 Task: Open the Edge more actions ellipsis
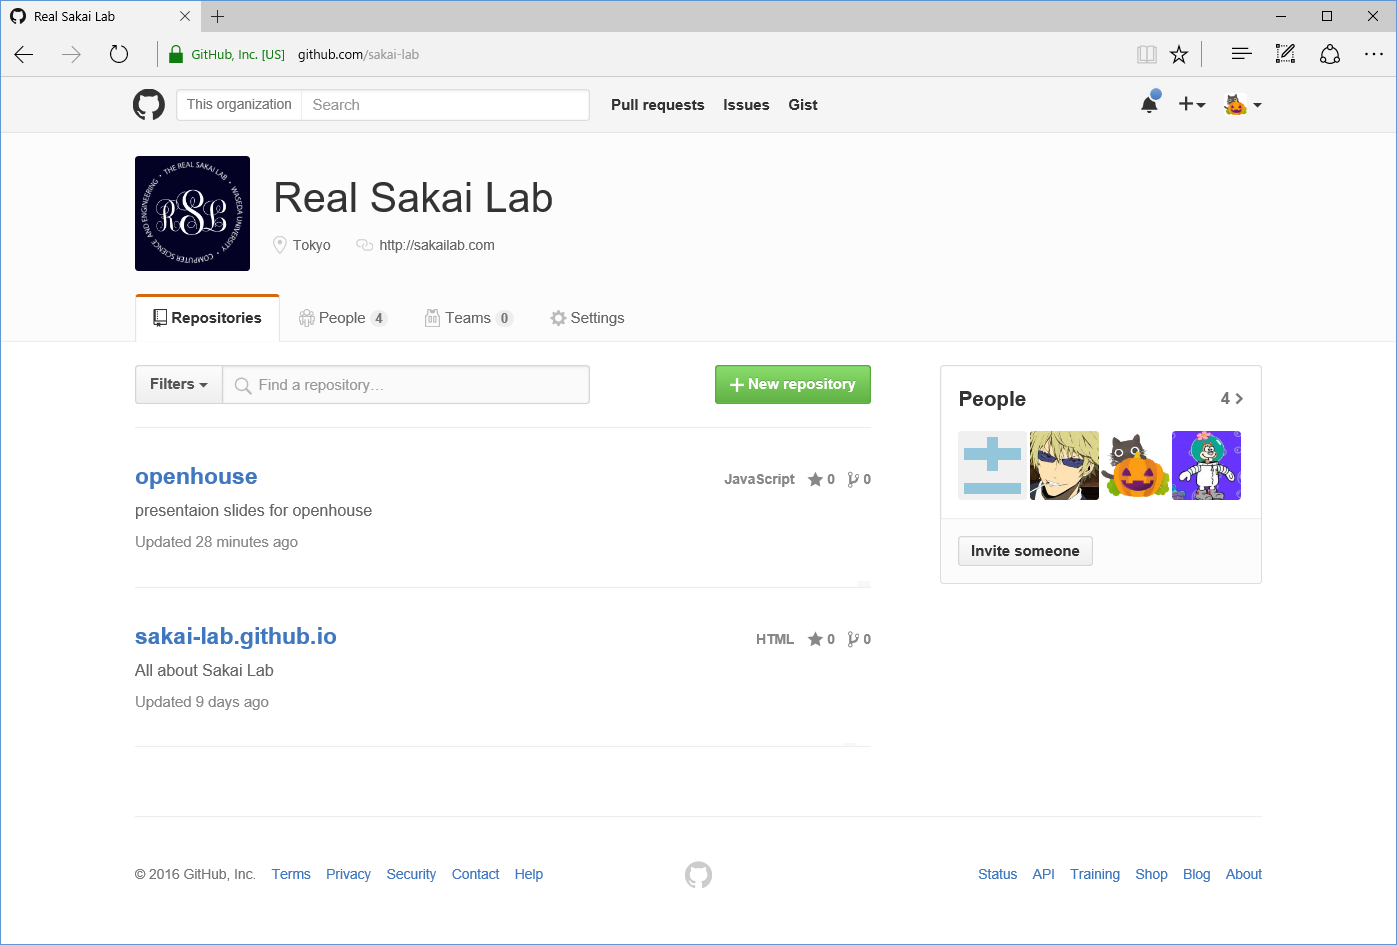click(x=1374, y=55)
